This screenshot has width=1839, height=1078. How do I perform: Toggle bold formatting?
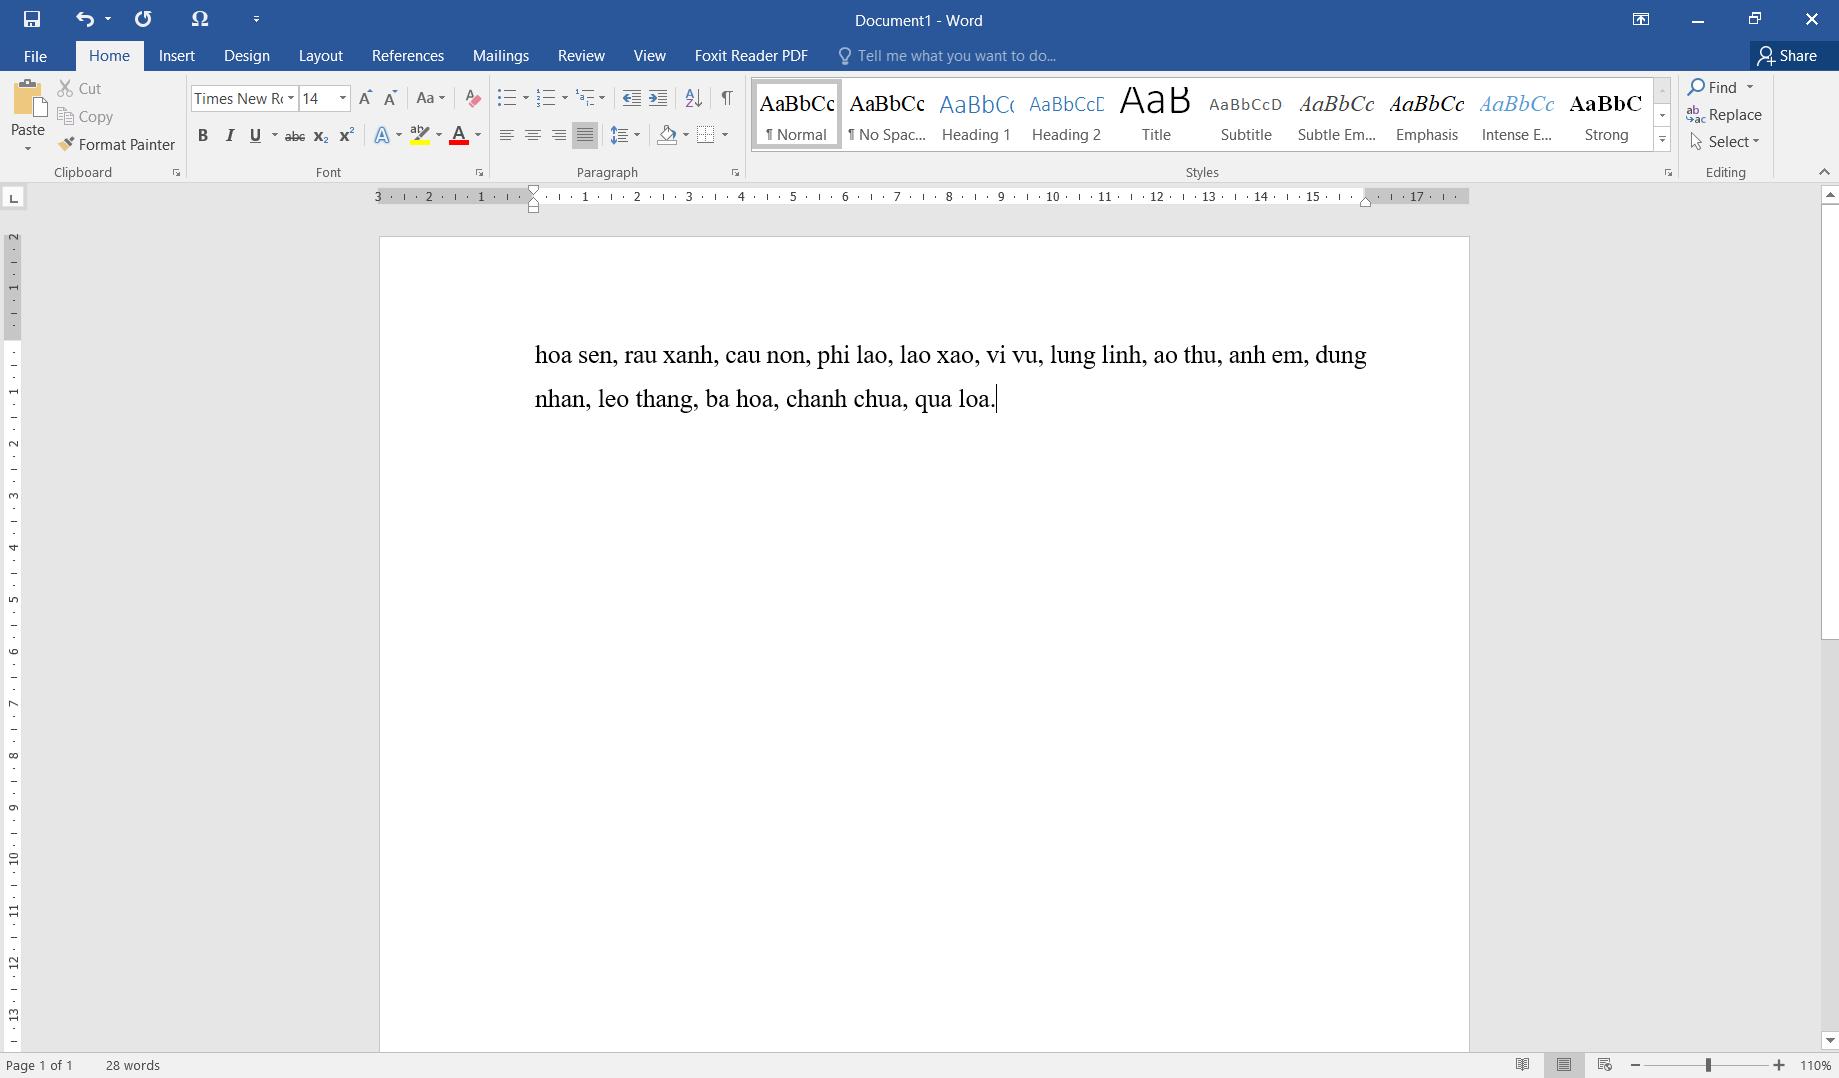tap(203, 135)
